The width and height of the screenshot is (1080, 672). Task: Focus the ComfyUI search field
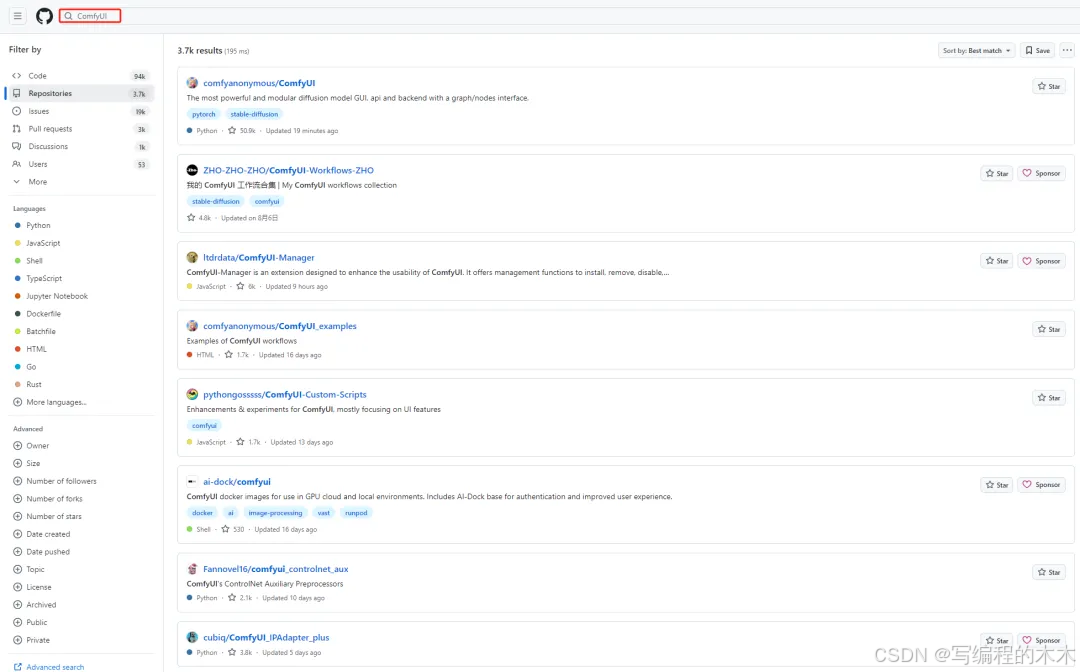tap(90, 16)
